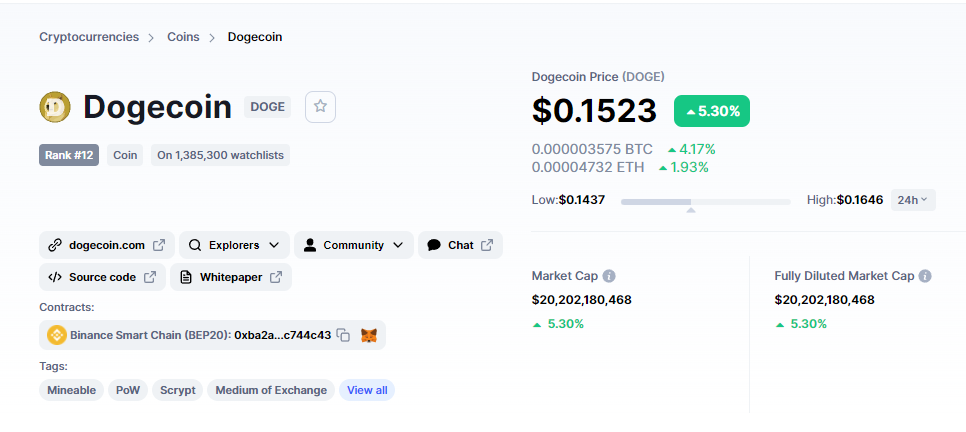Open dogecoin.com website link
Screen dimensions: 966x432
click(107, 245)
